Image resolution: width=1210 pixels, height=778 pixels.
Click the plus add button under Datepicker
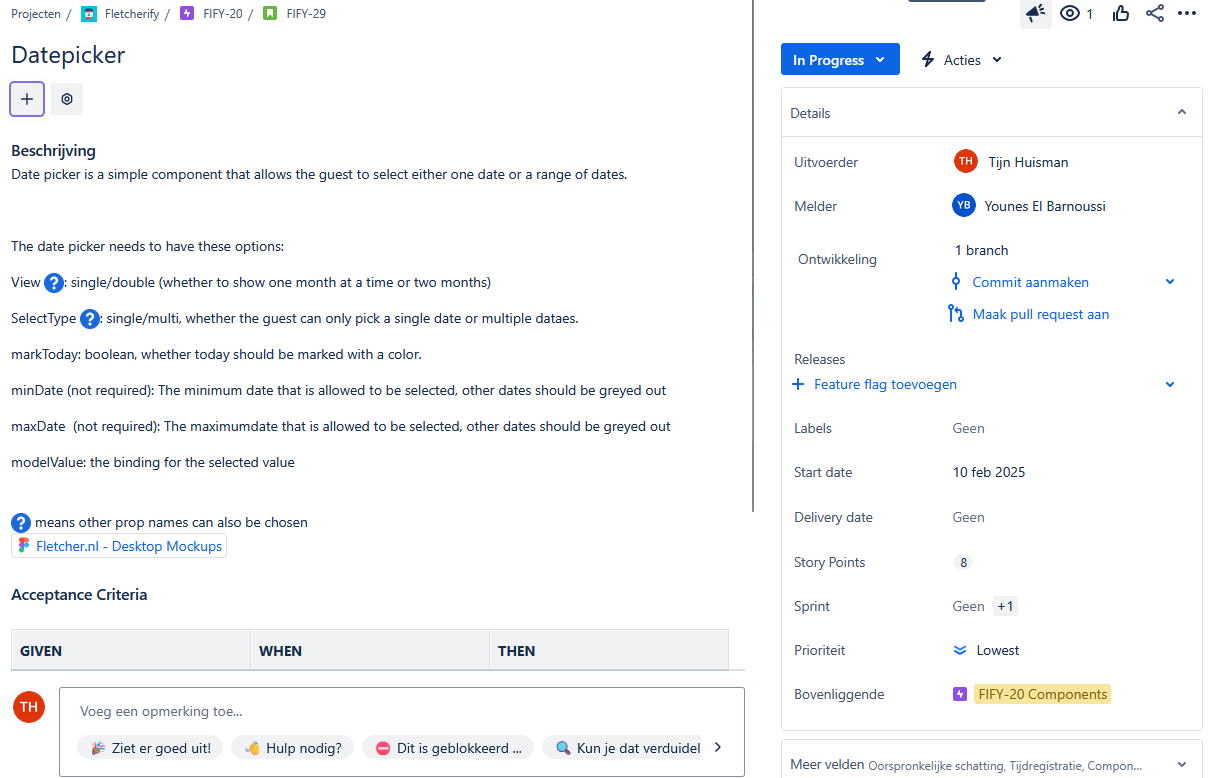(27, 99)
